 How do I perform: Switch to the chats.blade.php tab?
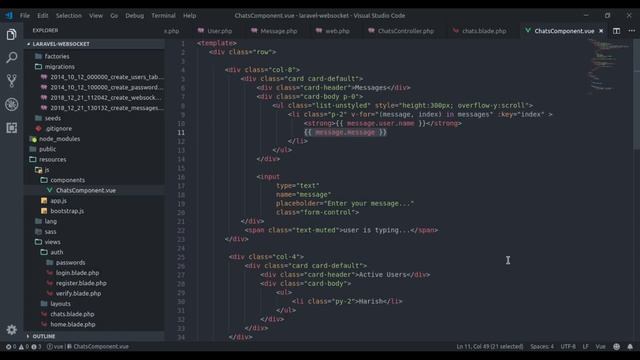pos(479,31)
